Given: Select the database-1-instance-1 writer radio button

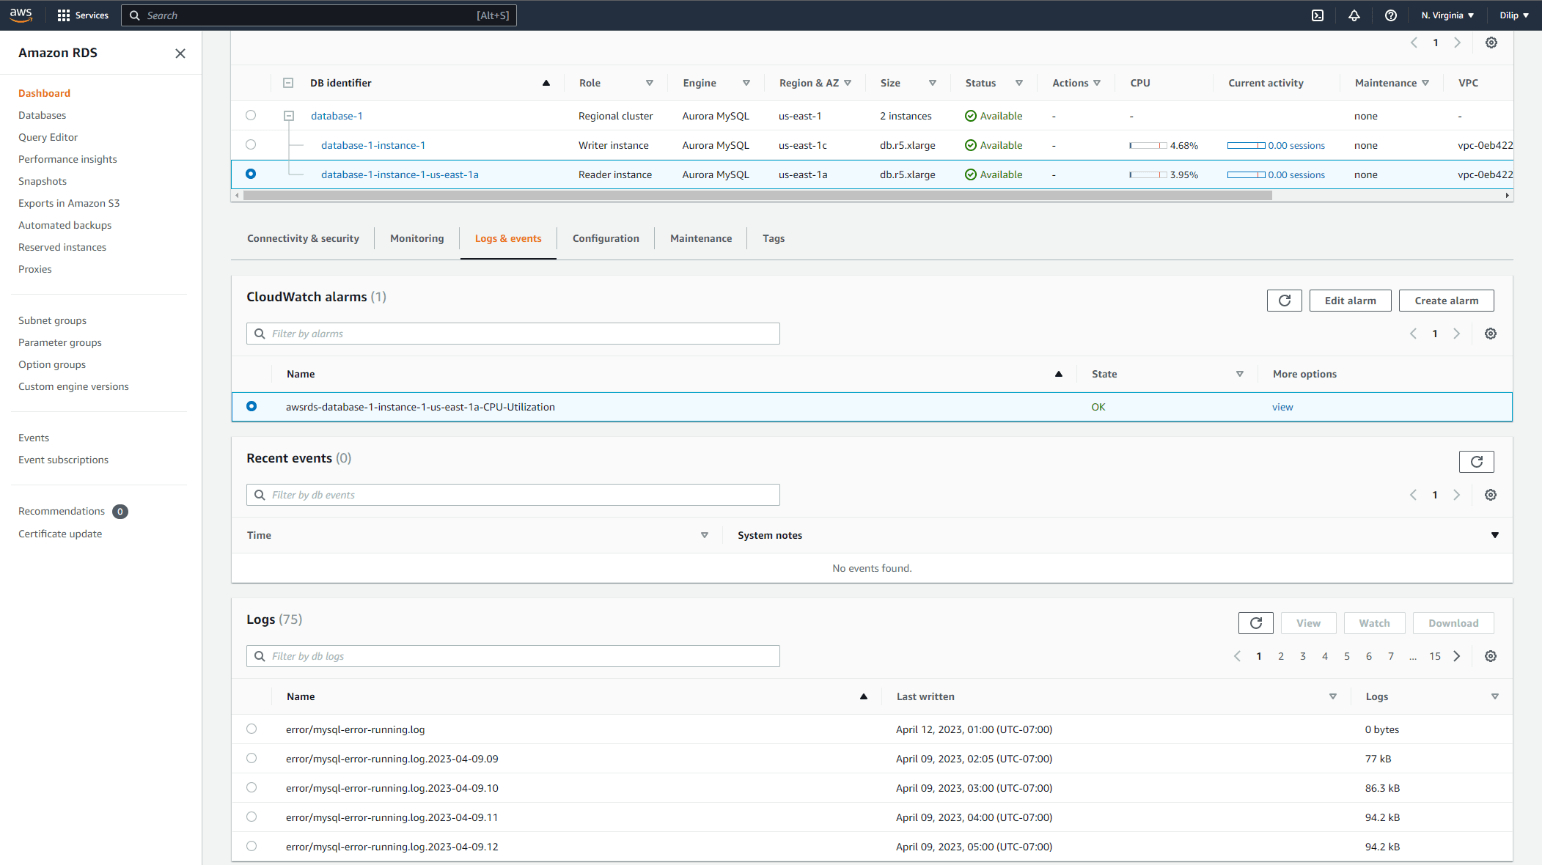Looking at the screenshot, I should point(251,145).
